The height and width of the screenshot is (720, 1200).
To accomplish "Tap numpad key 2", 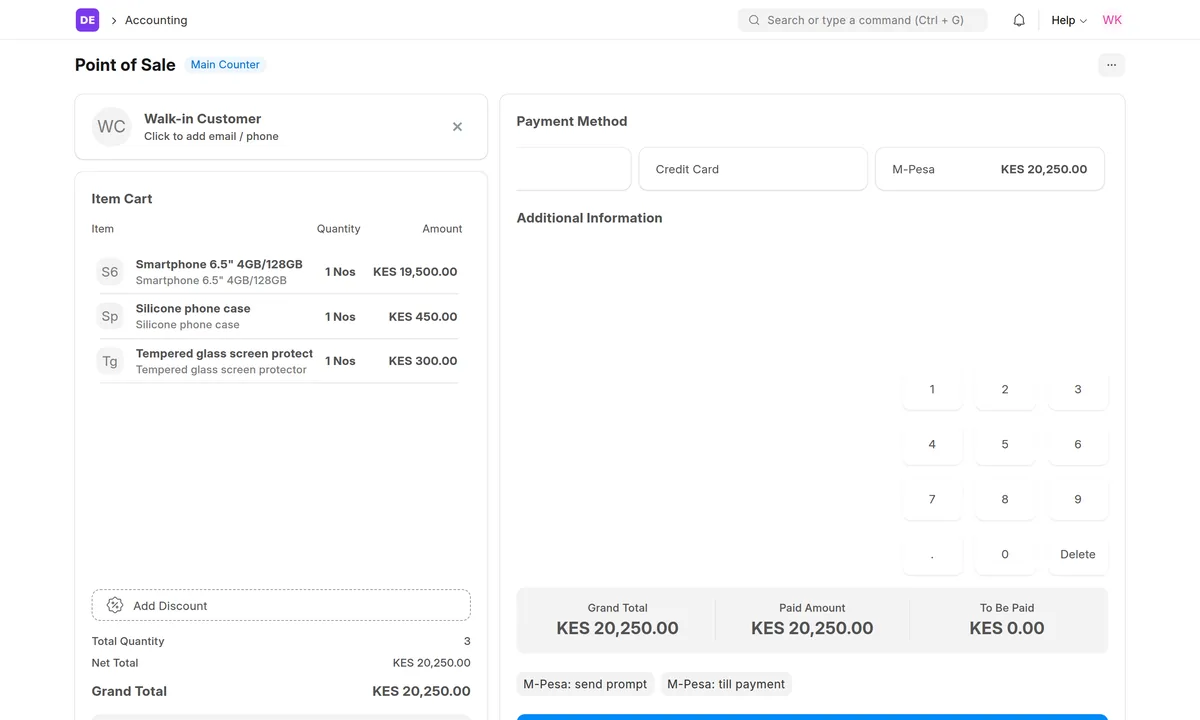I will pyautogui.click(x=1005, y=389).
